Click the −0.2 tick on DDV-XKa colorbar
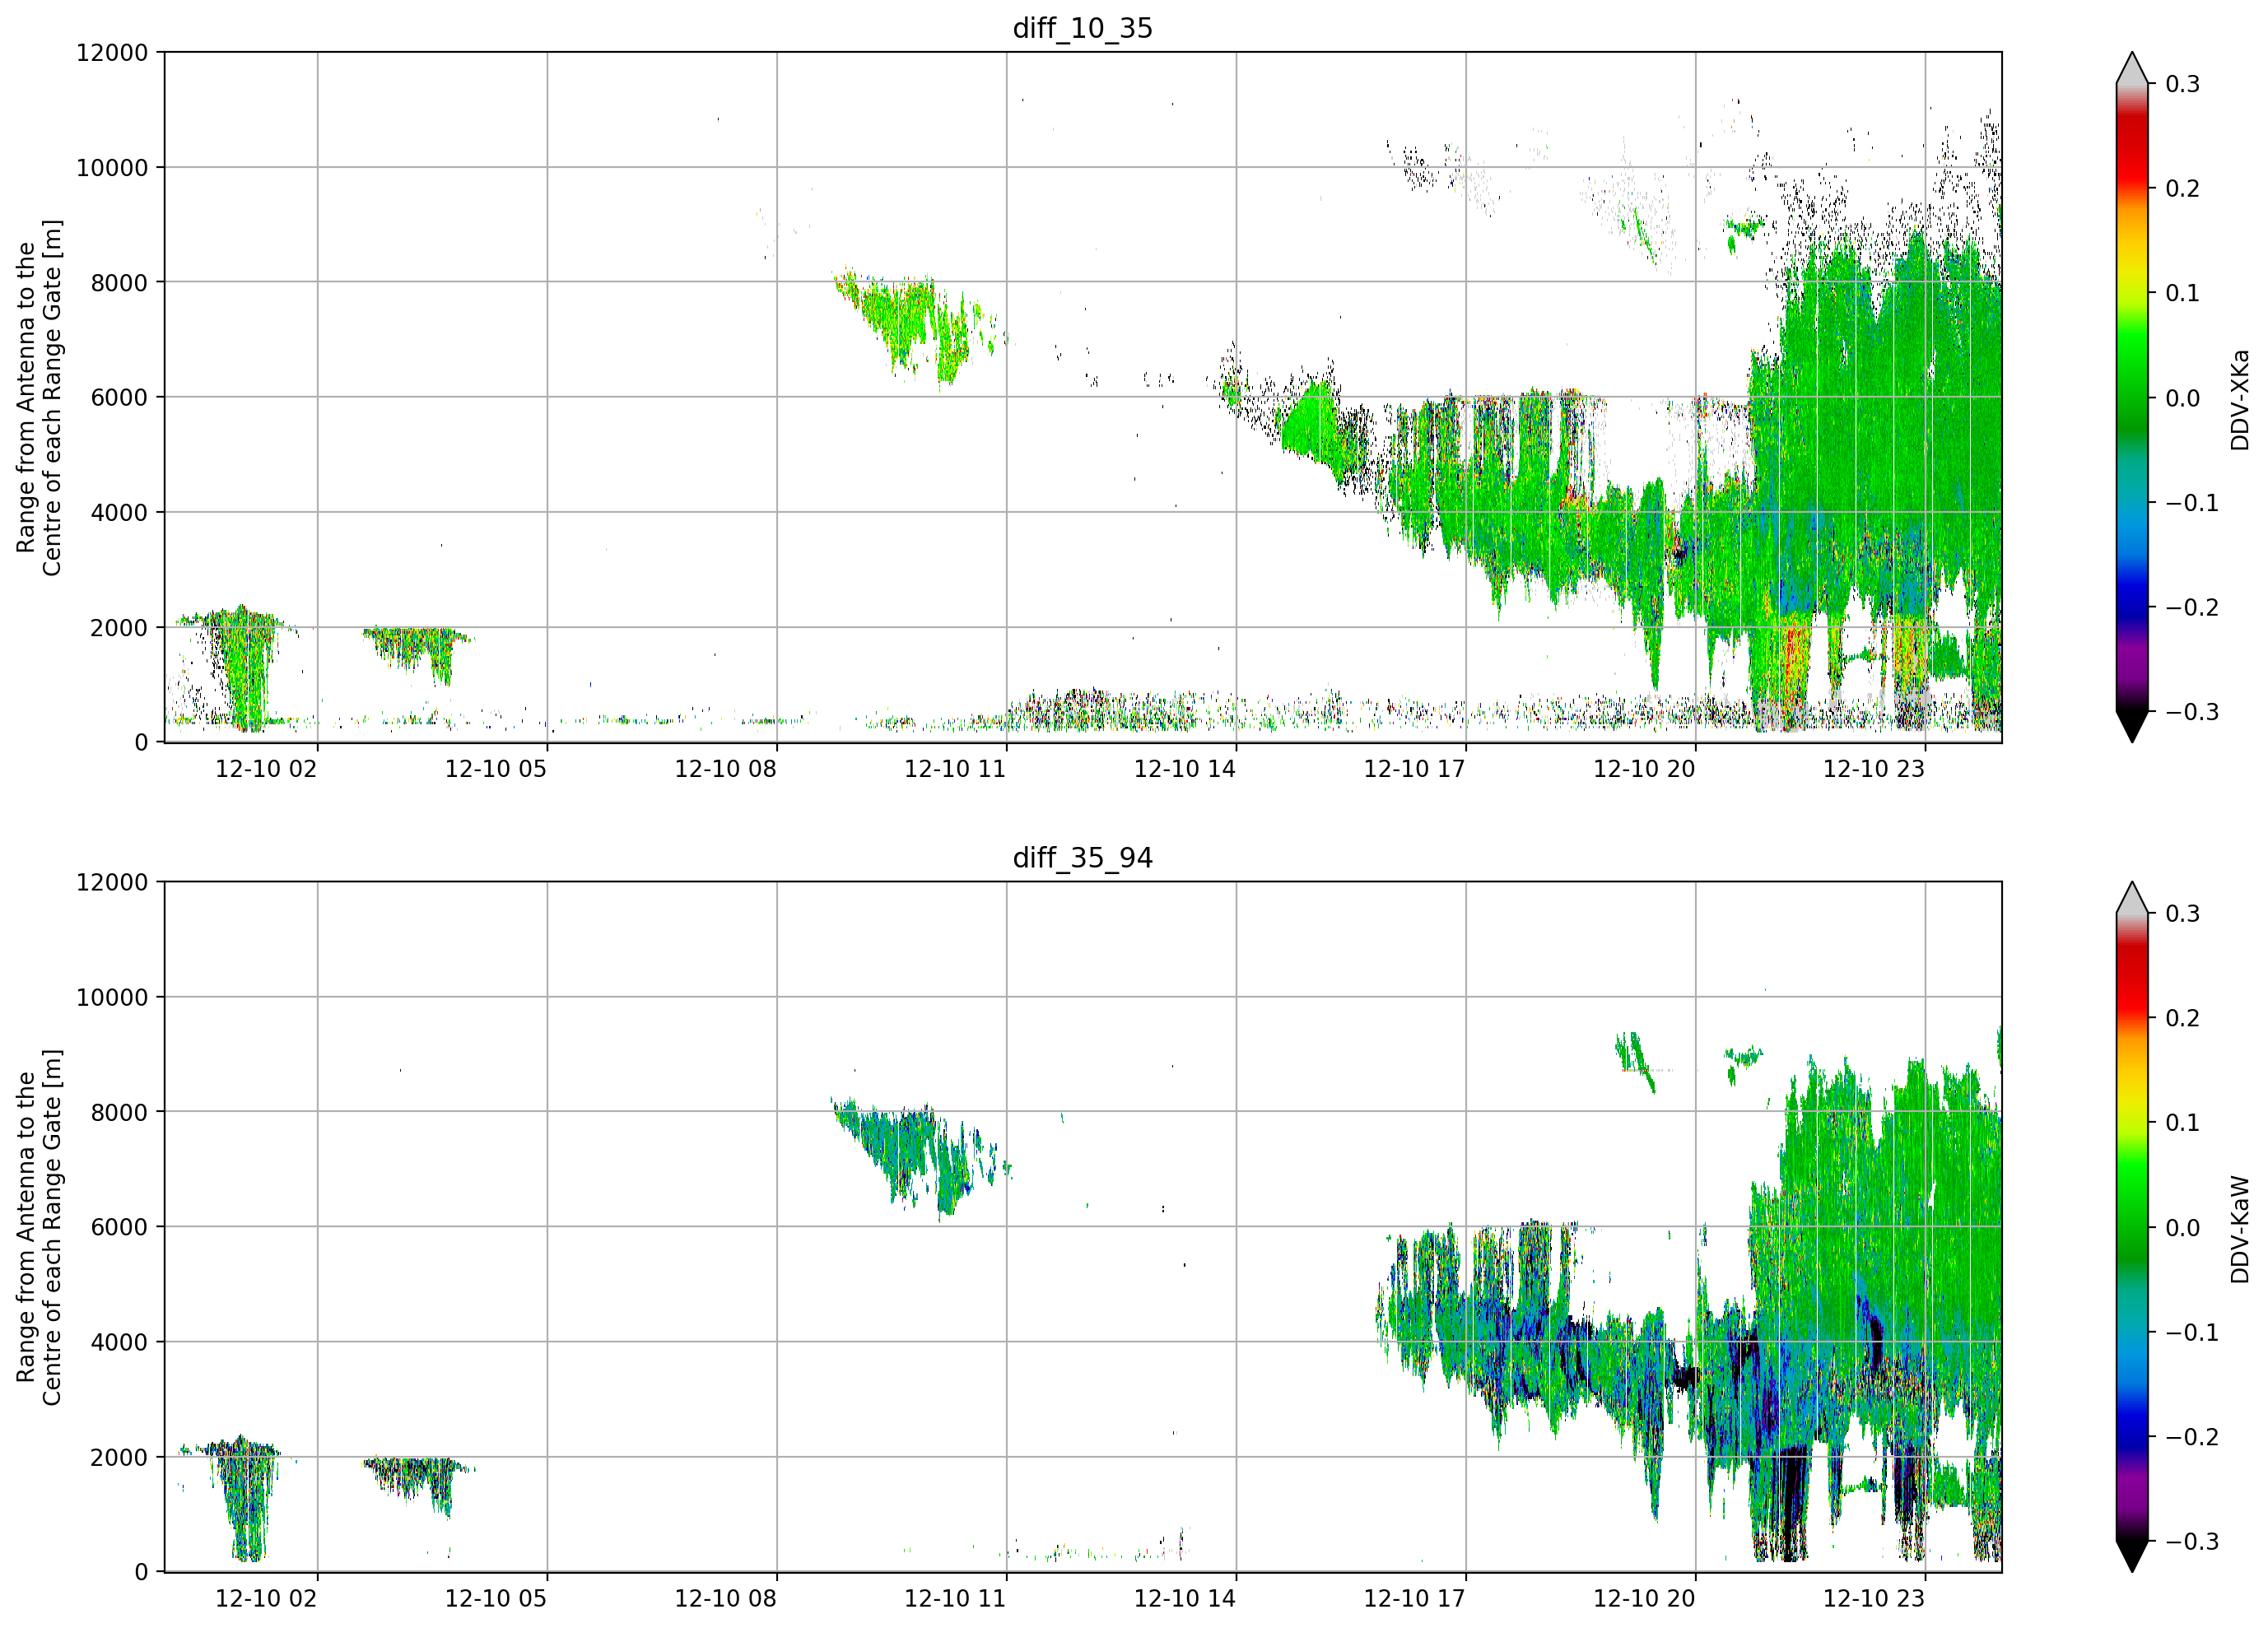 tap(2192, 608)
